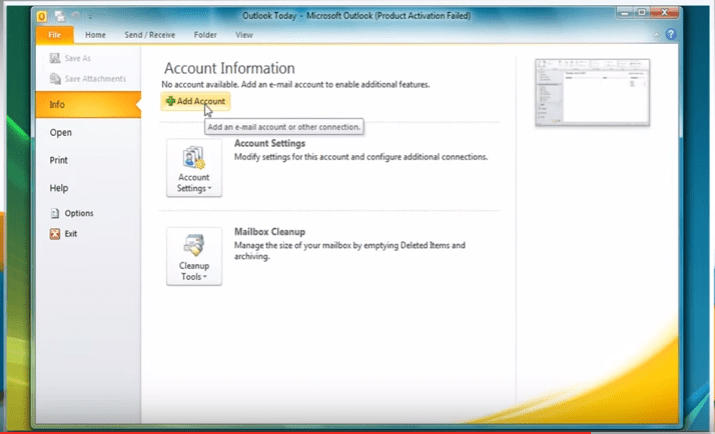
Task: Open the File tab
Action: click(x=54, y=35)
